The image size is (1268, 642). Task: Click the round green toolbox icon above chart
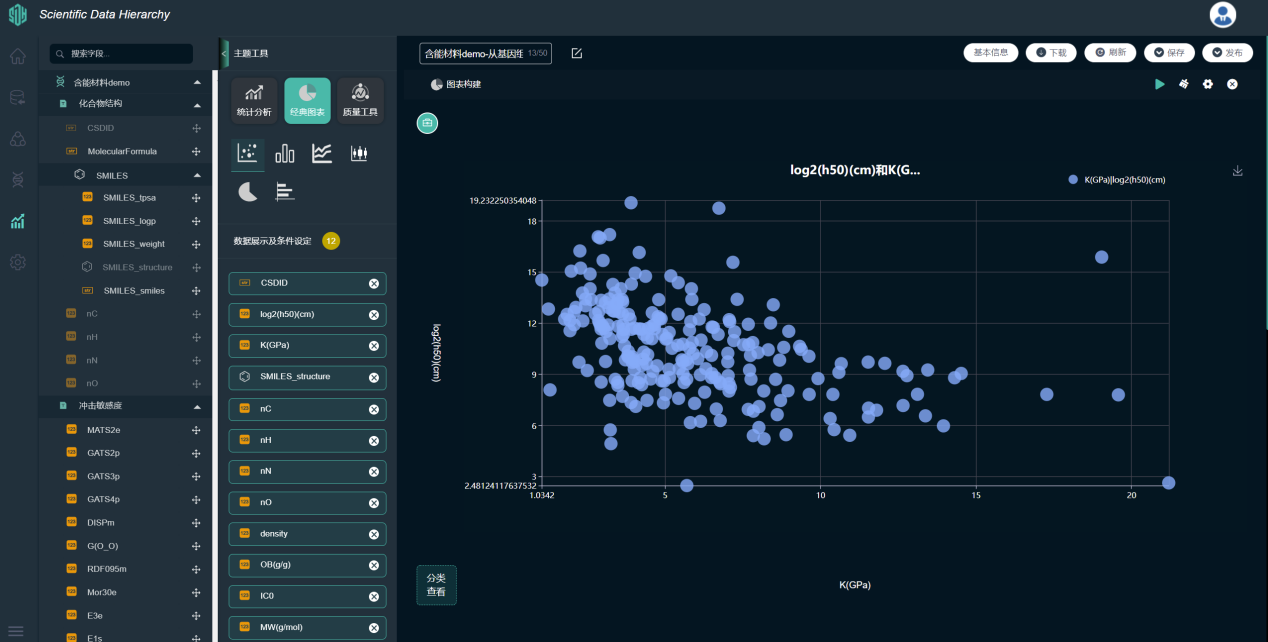427,123
